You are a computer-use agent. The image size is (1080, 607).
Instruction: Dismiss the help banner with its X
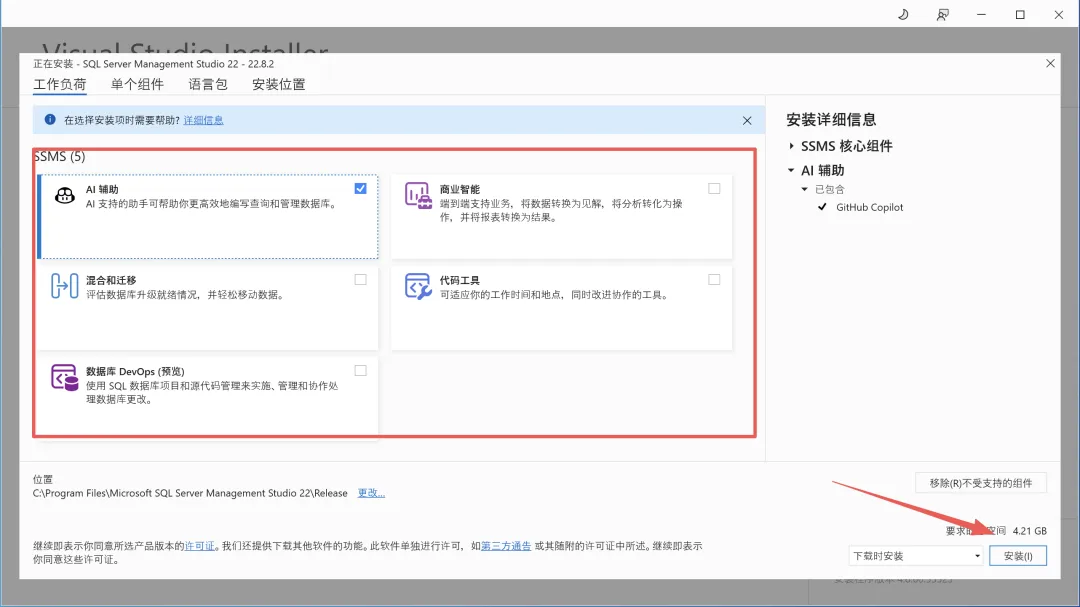tap(747, 121)
